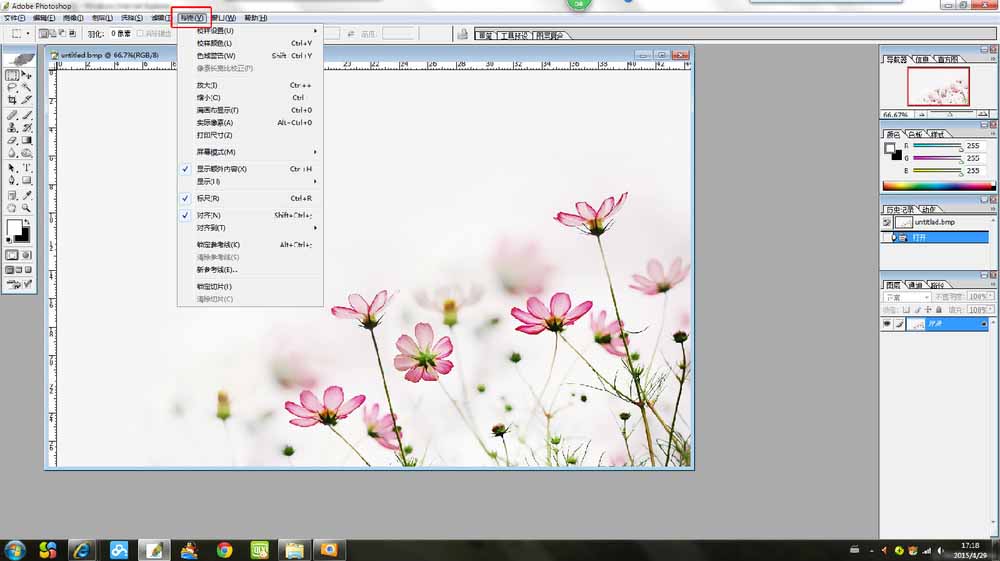1000x561 pixels.
Task: Select the History Brush tool
Action: pyautogui.click(x=26, y=128)
